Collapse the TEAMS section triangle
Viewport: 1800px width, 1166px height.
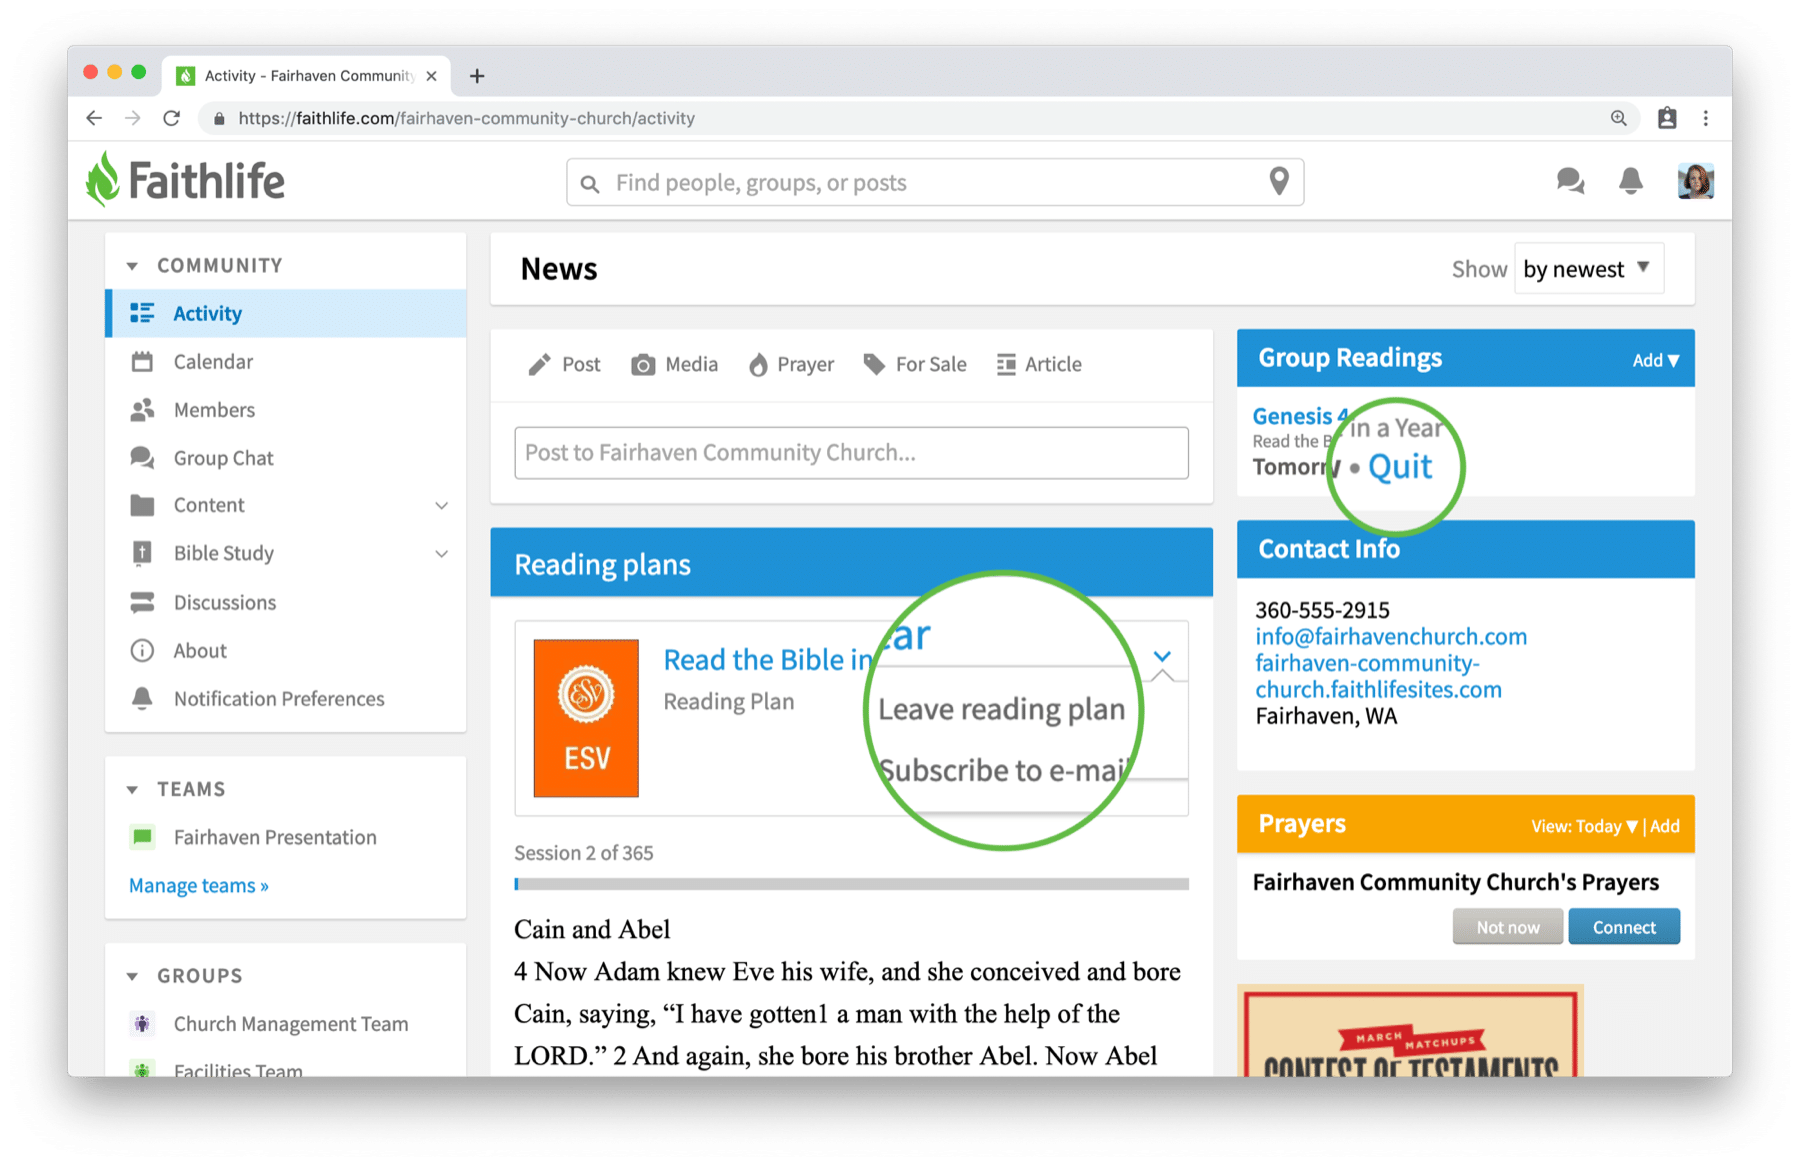click(132, 790)
